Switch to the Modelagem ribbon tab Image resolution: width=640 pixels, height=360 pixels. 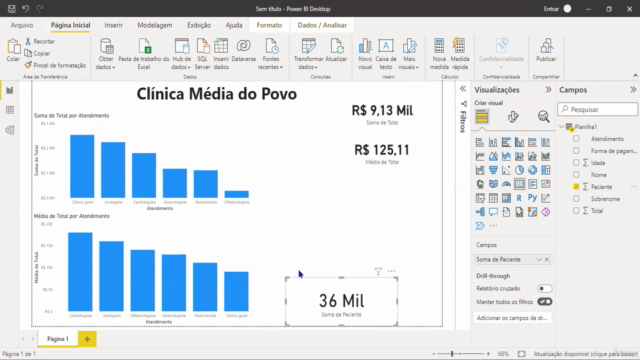coord(155,25)
